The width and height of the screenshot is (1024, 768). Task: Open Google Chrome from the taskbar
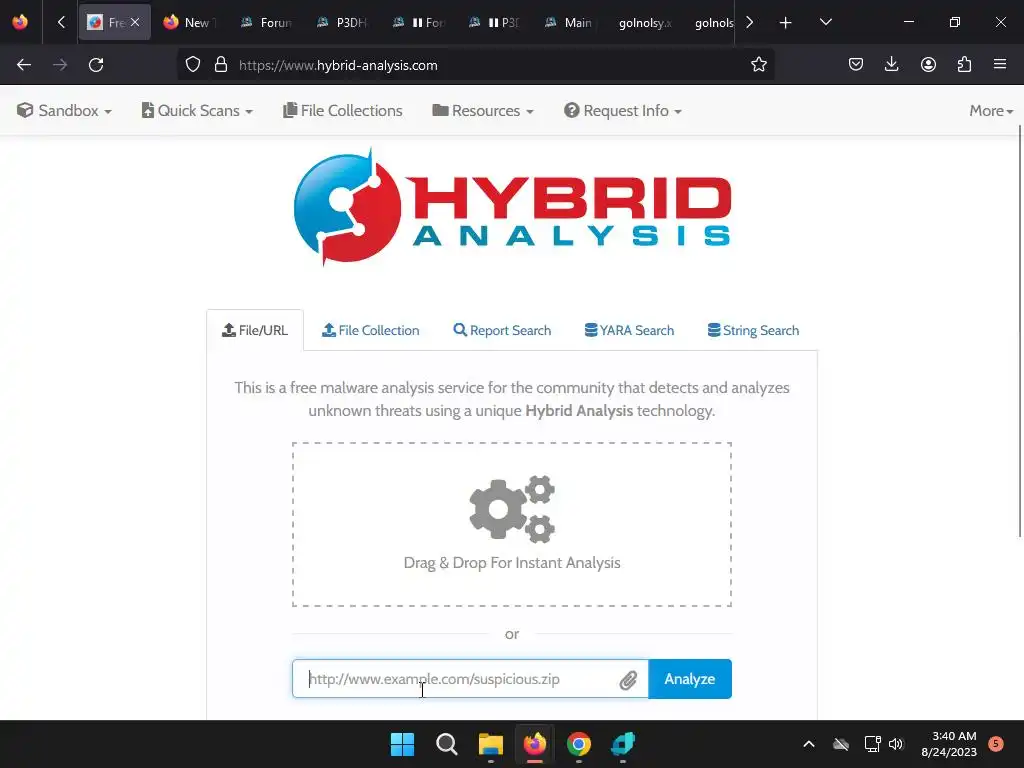pos(579,744)
